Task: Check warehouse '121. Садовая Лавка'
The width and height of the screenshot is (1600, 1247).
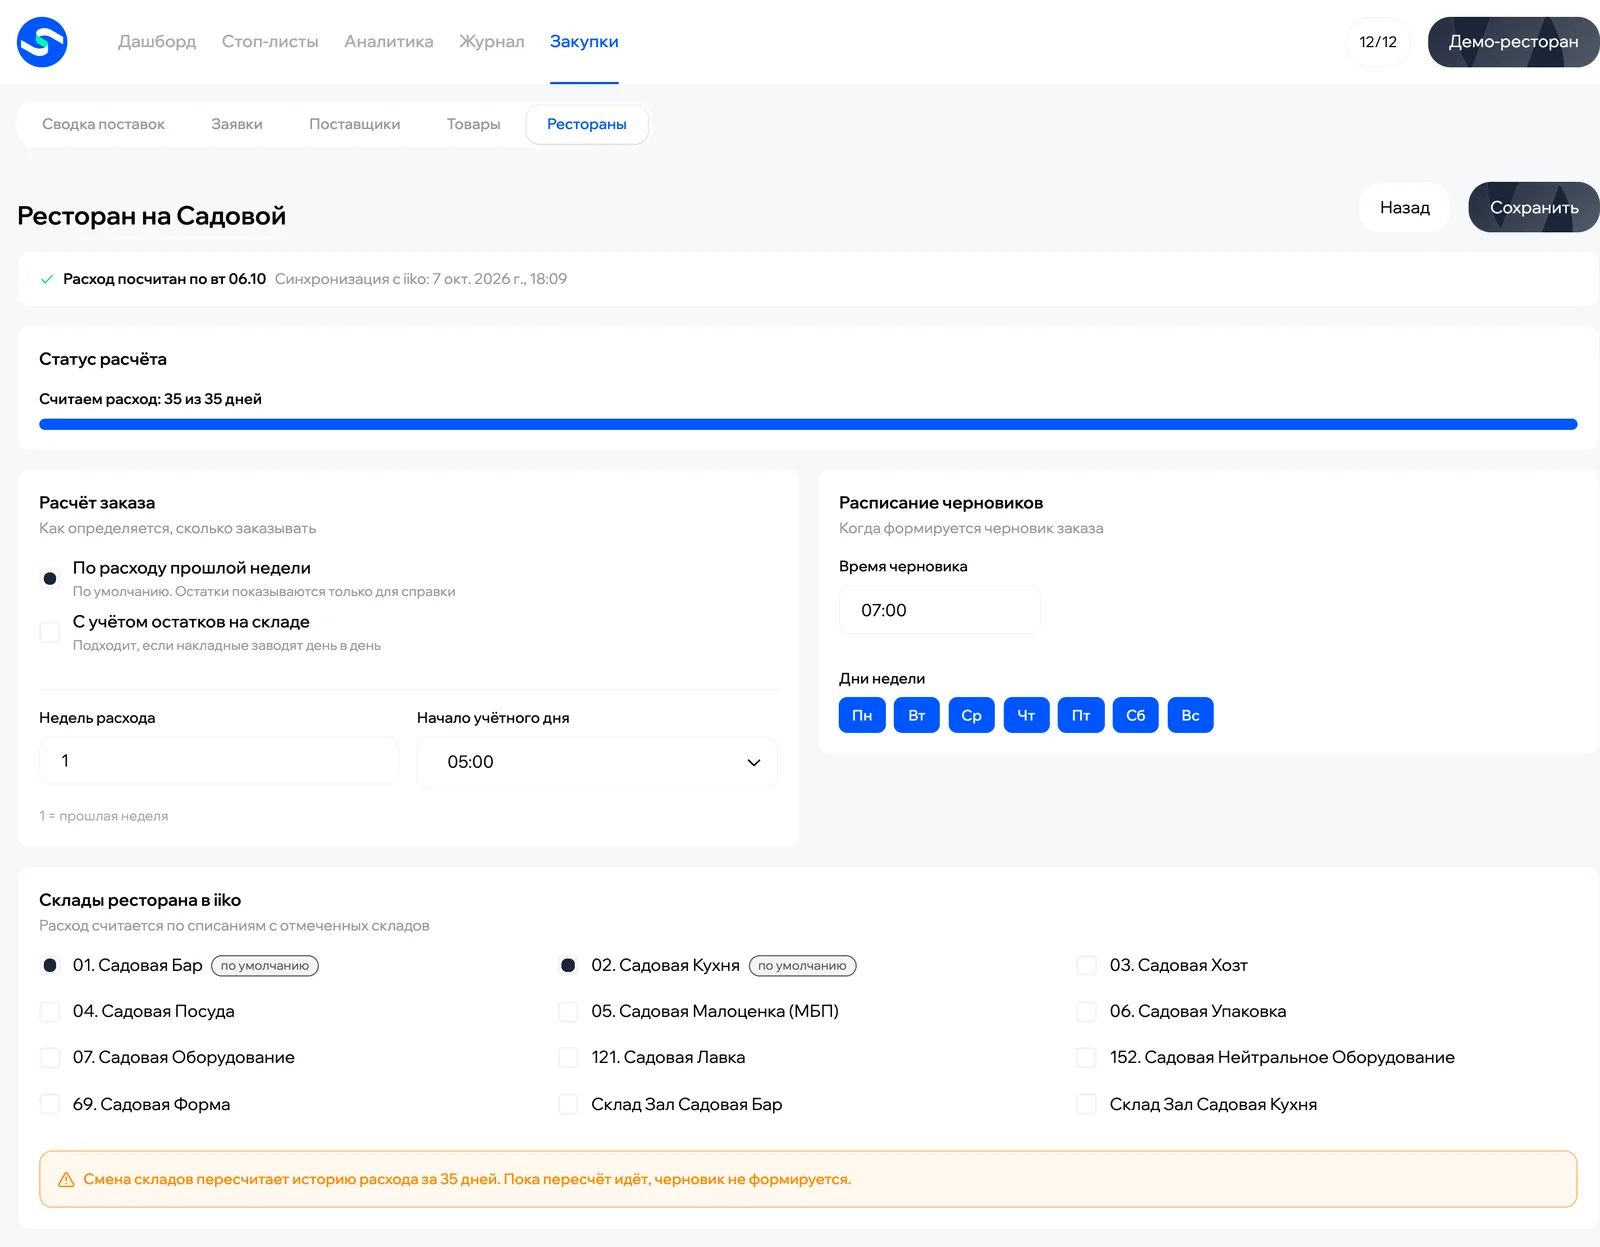Action: (568, 1057)
